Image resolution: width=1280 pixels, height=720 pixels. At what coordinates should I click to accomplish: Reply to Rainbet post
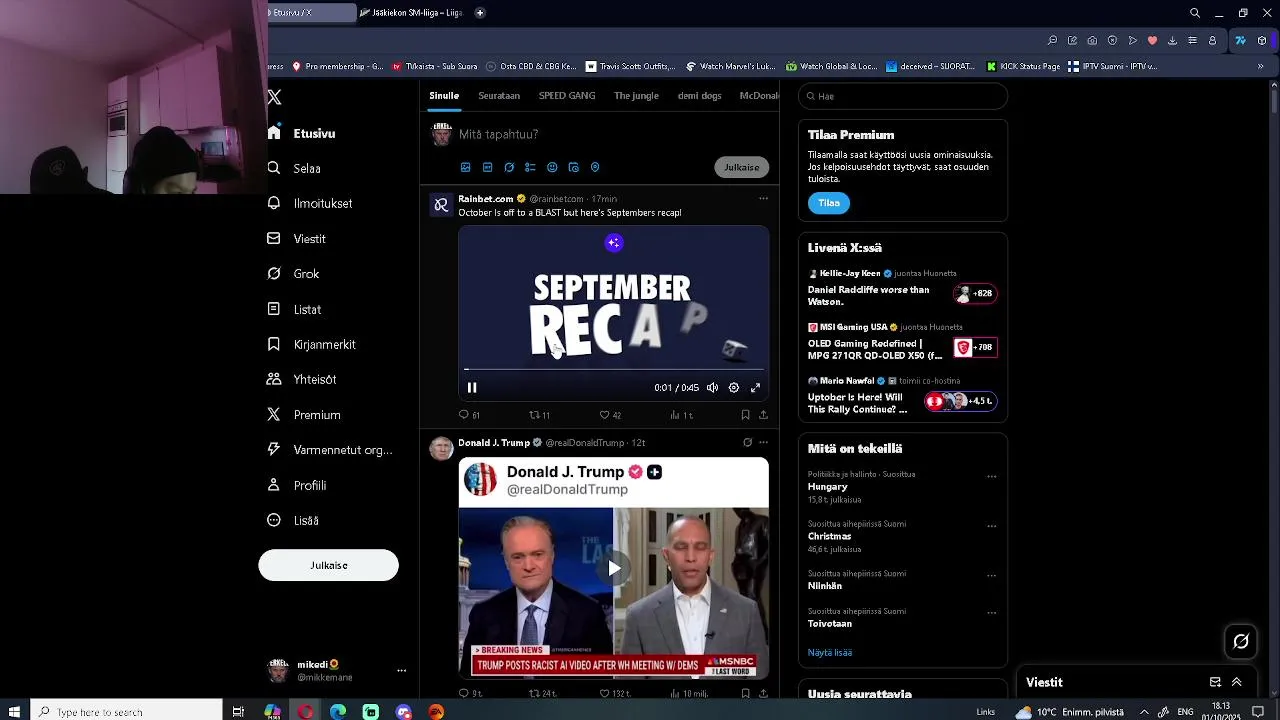(x=469, y=415)
